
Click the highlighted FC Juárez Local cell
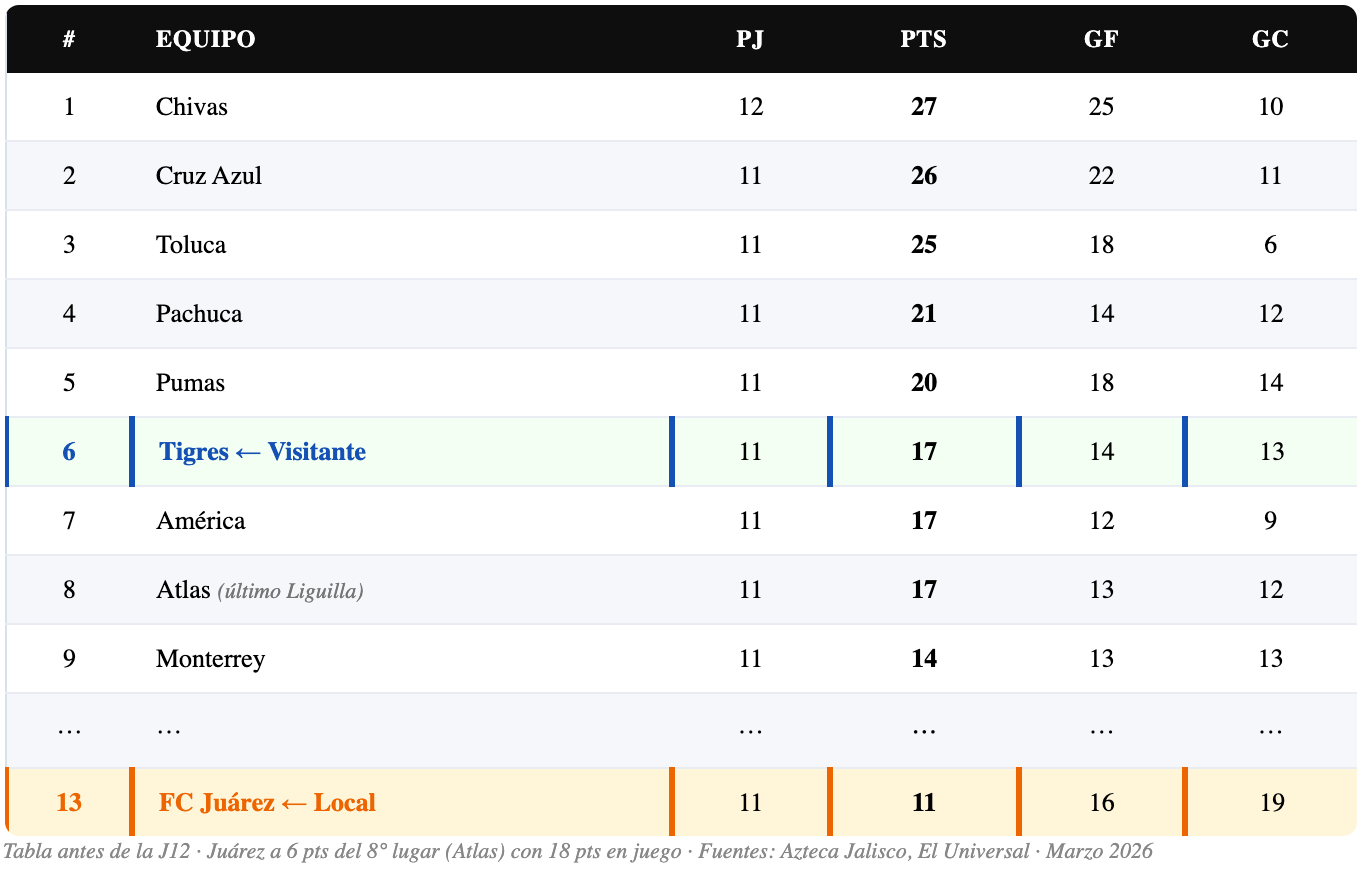pos(267,803)
